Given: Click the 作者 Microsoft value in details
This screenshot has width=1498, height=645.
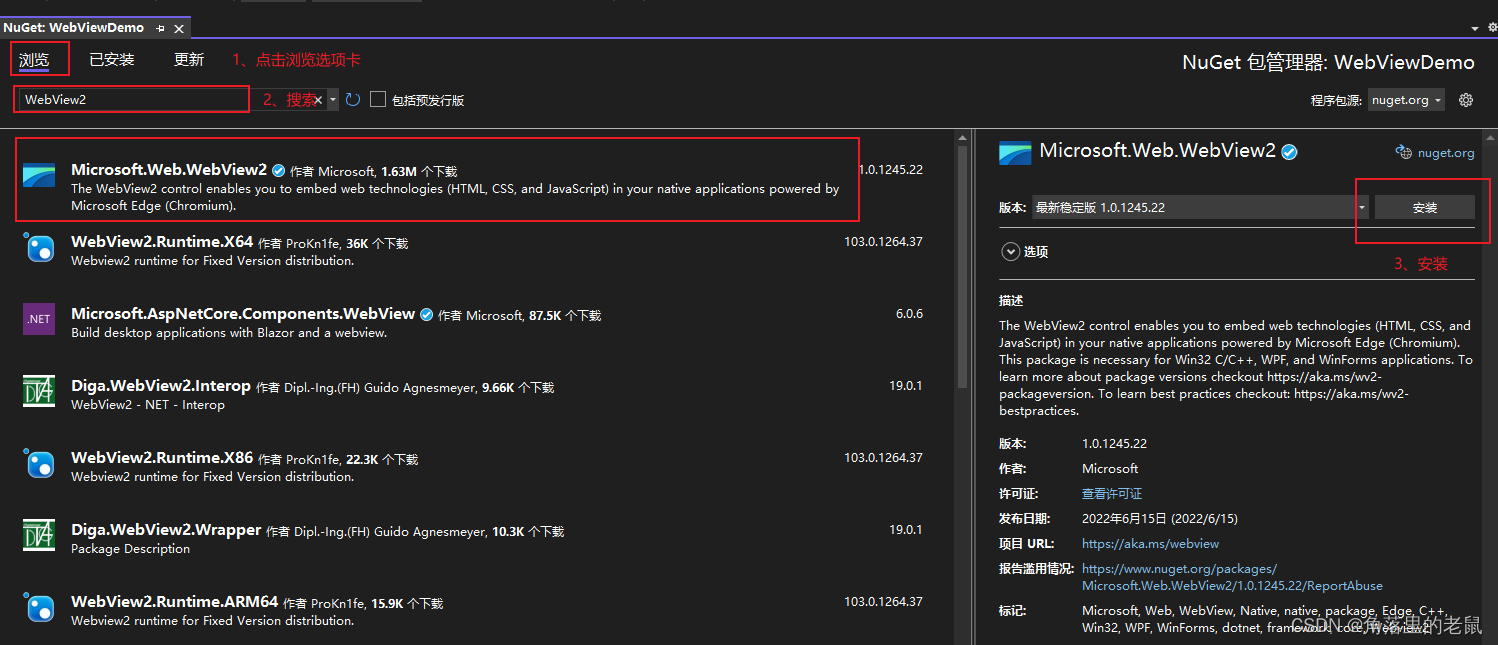Looking at the screenshot, I should click(x=1110, y=469).
